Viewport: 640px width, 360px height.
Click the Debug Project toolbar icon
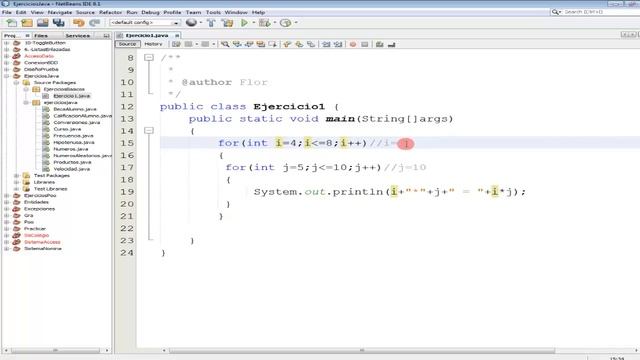pos(264,23)
